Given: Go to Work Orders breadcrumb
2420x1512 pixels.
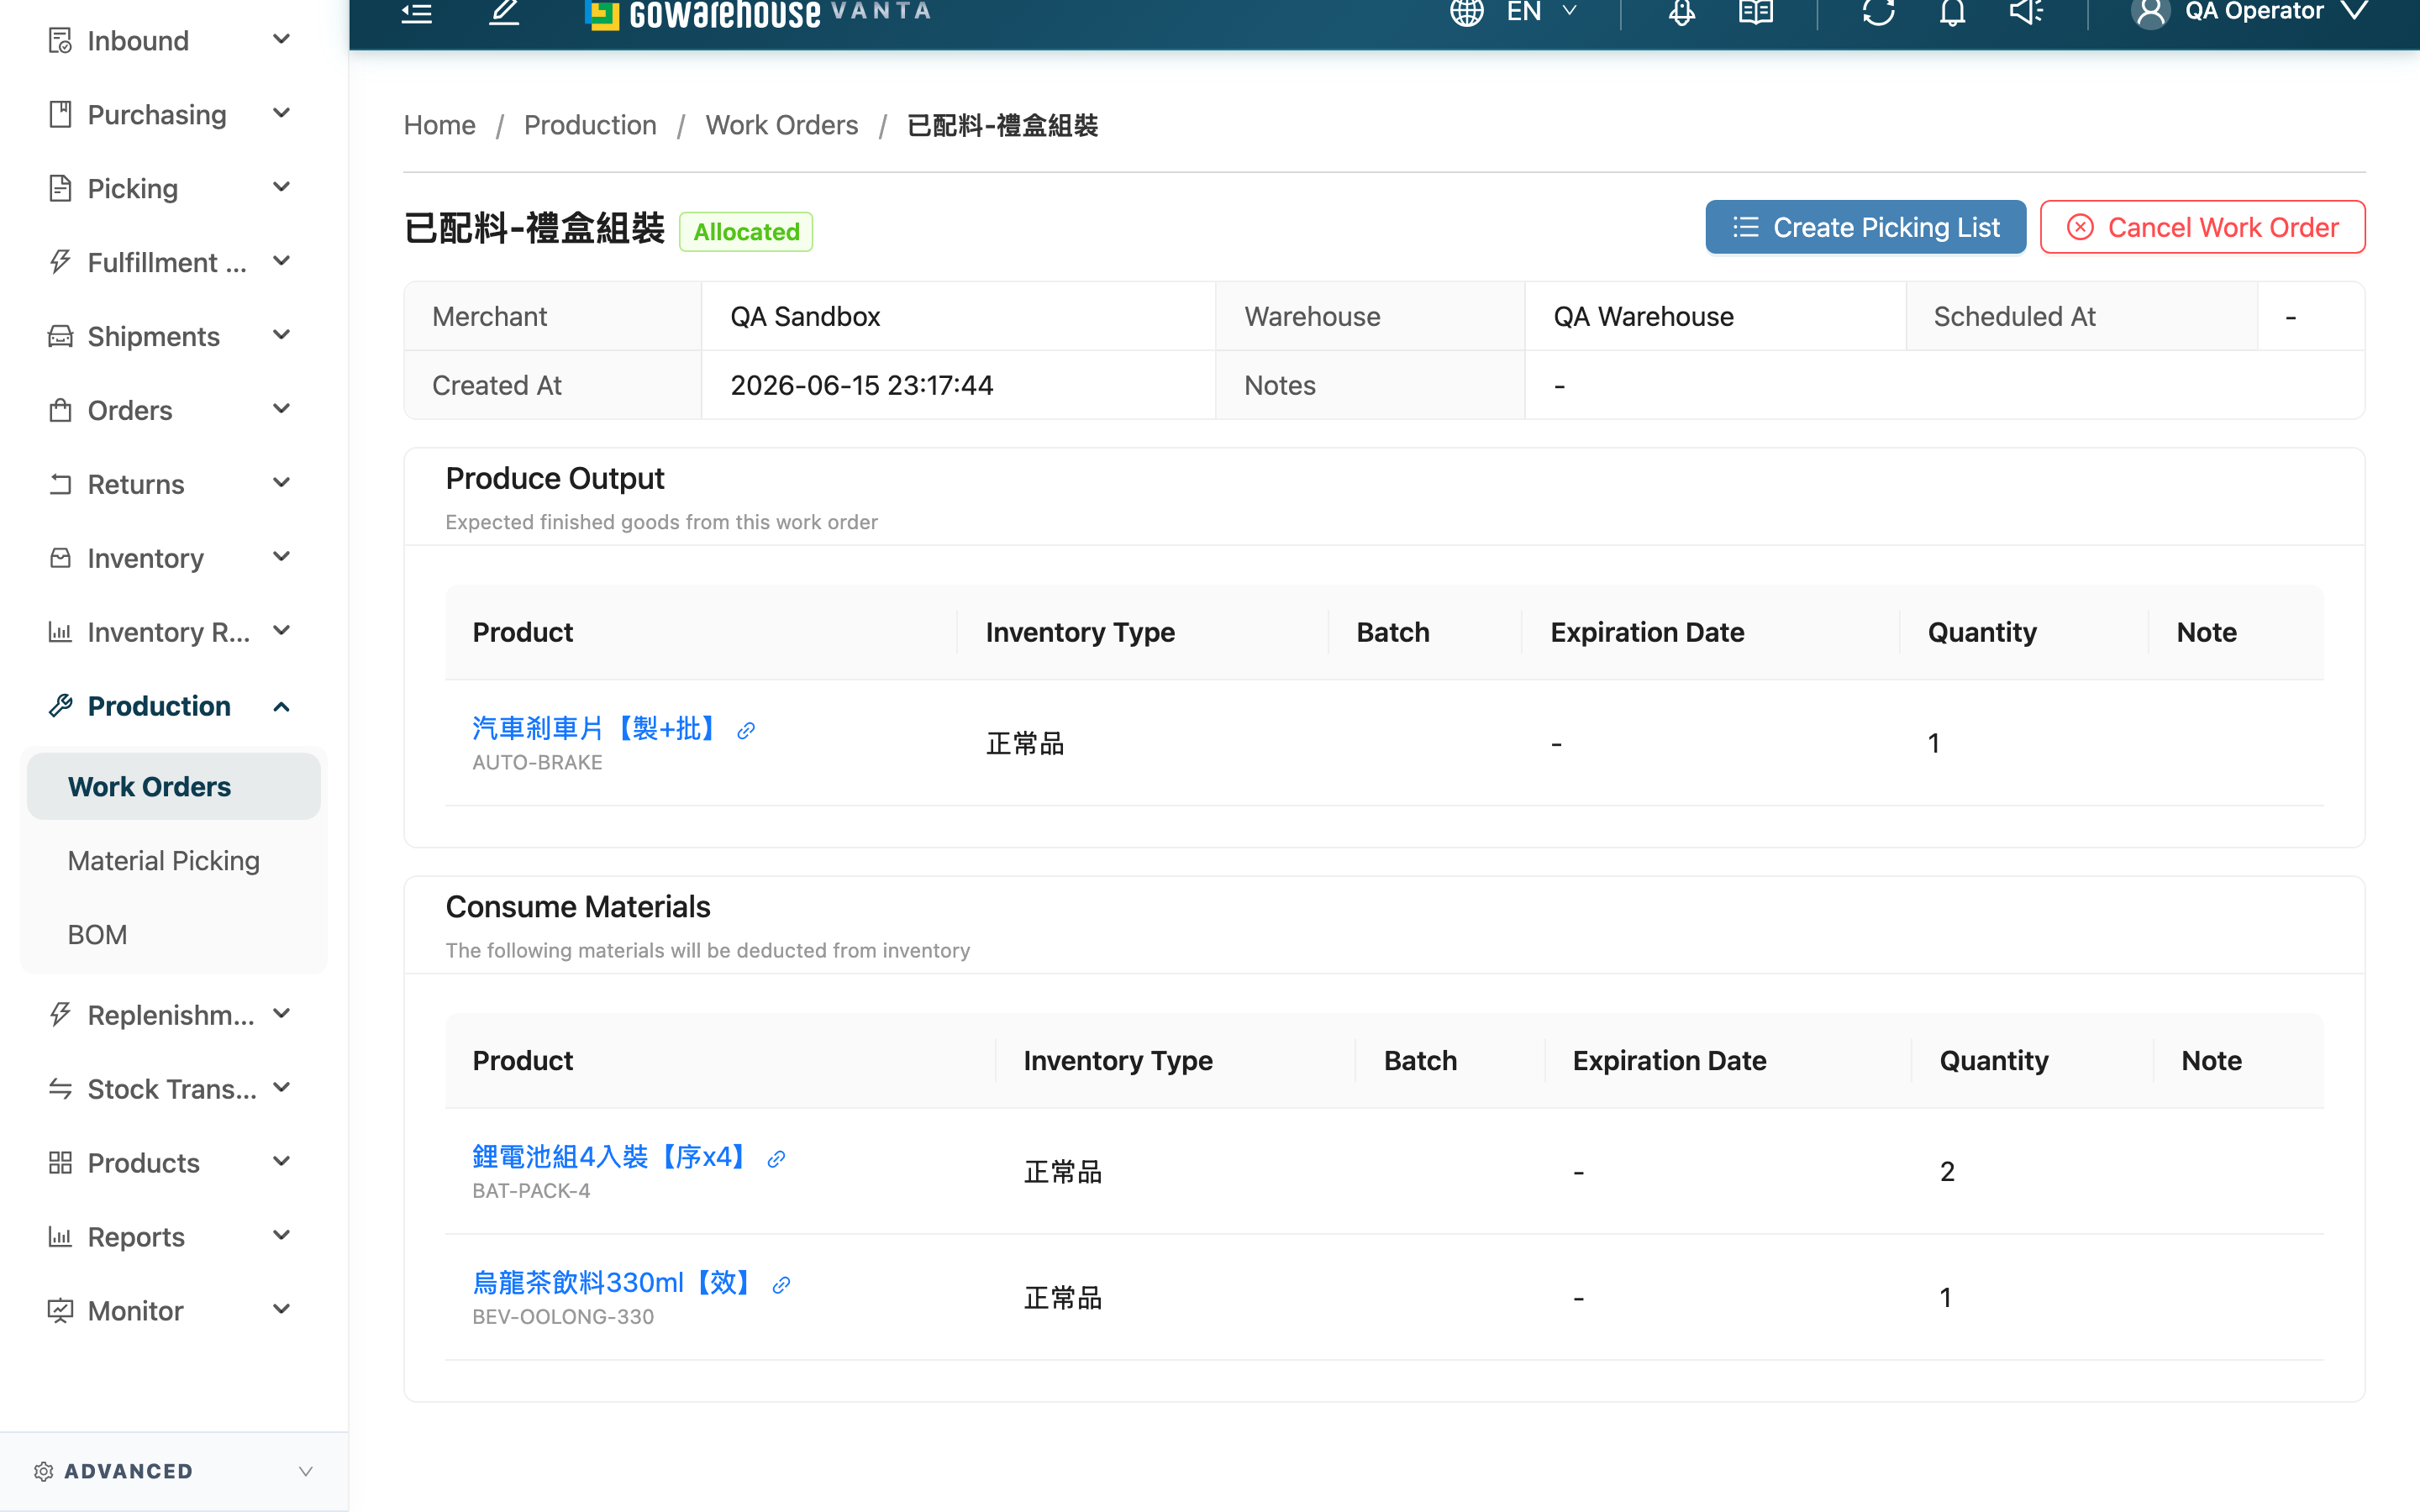Looking at the screenshot, I should 782,125.
